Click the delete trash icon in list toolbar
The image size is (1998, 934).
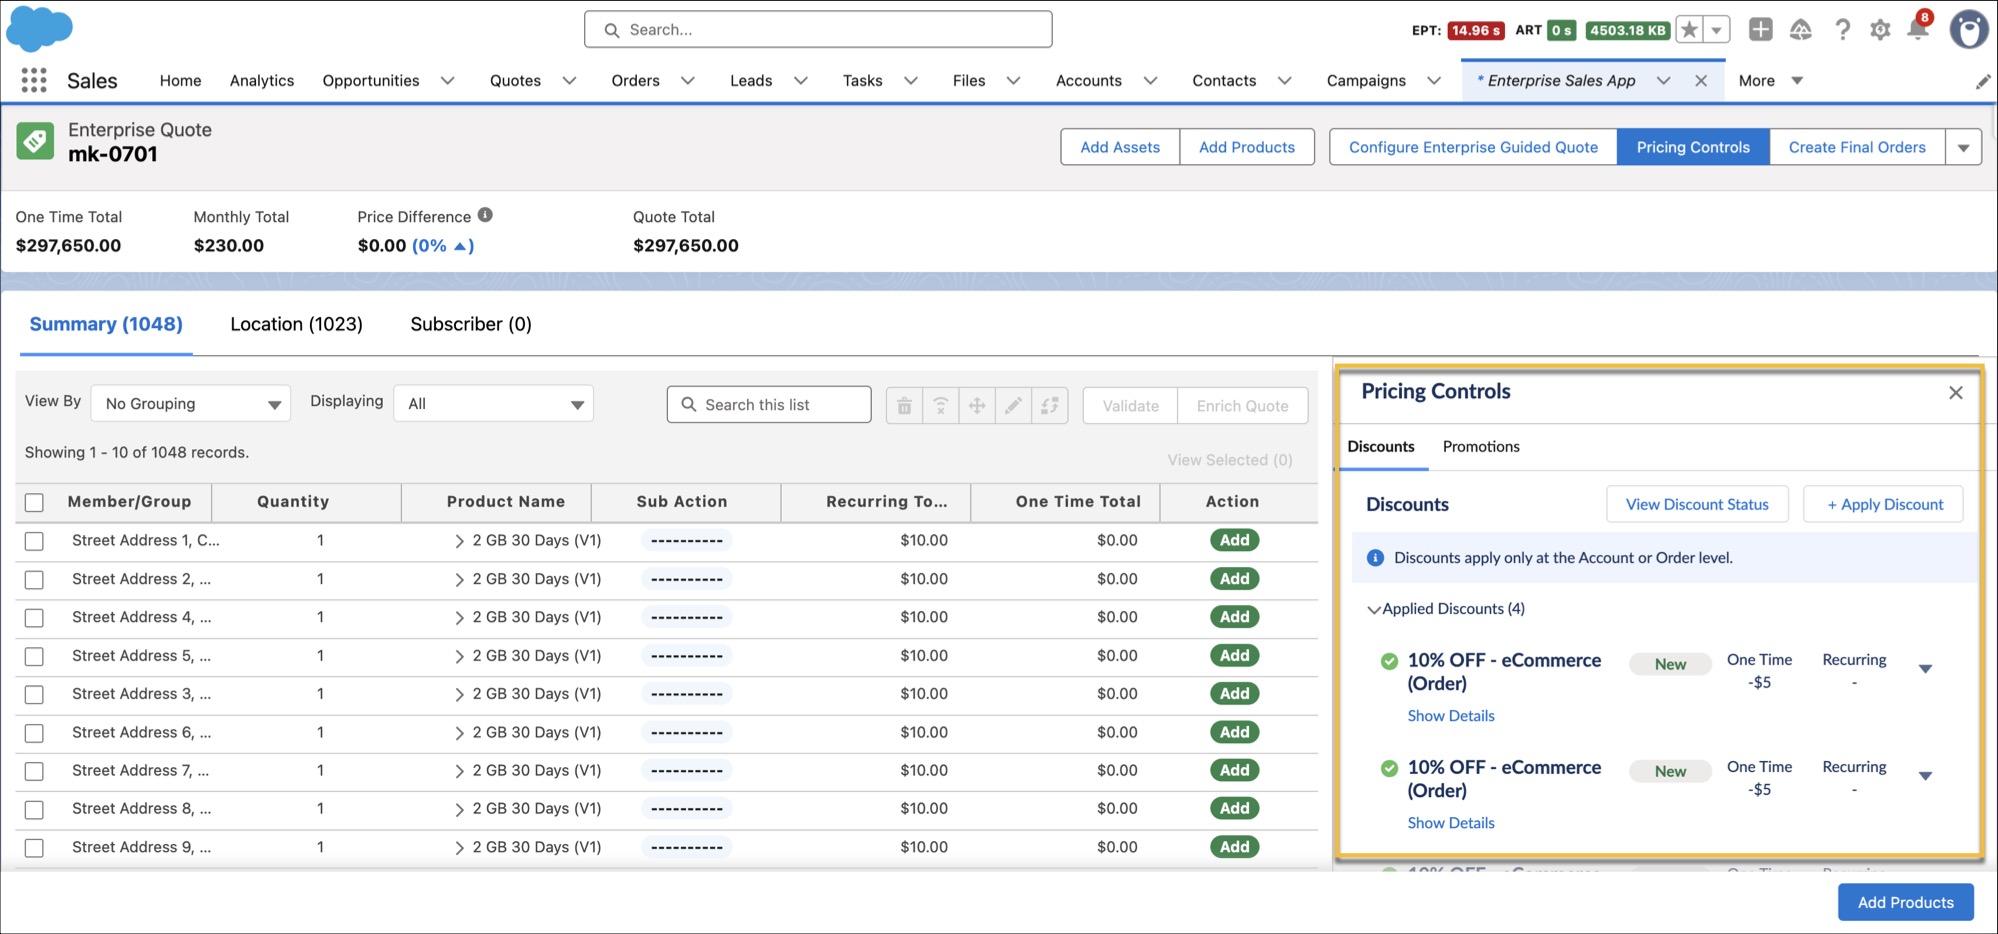pyautogui.click(x=904, y=405)
